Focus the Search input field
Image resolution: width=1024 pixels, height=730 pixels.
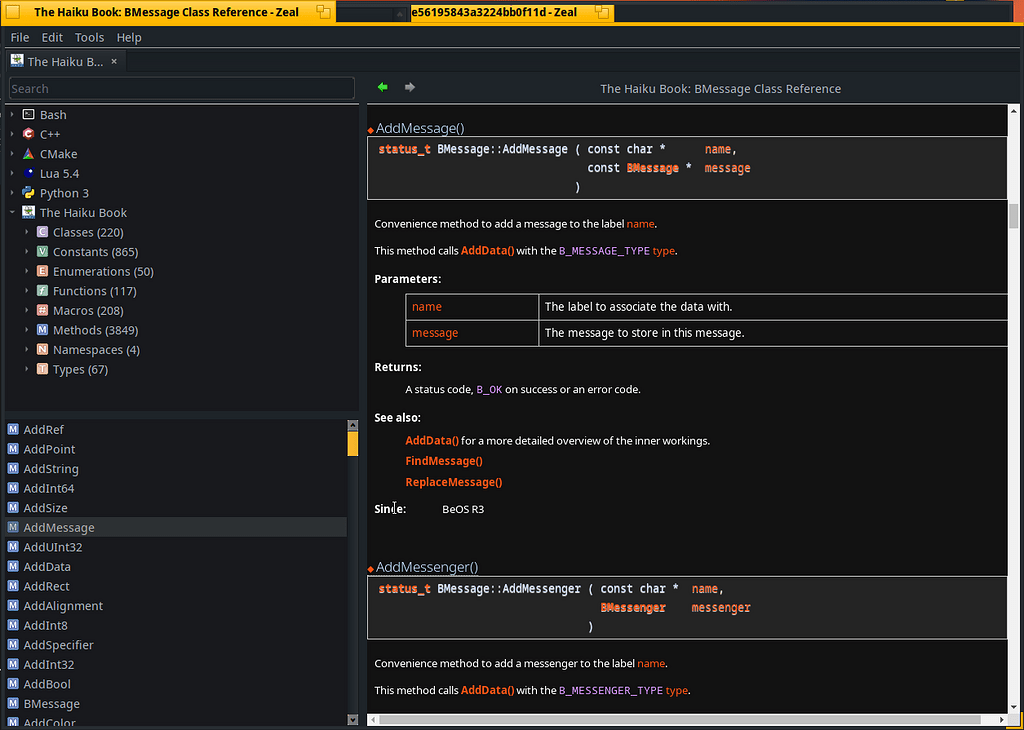[x=182, y=88]
